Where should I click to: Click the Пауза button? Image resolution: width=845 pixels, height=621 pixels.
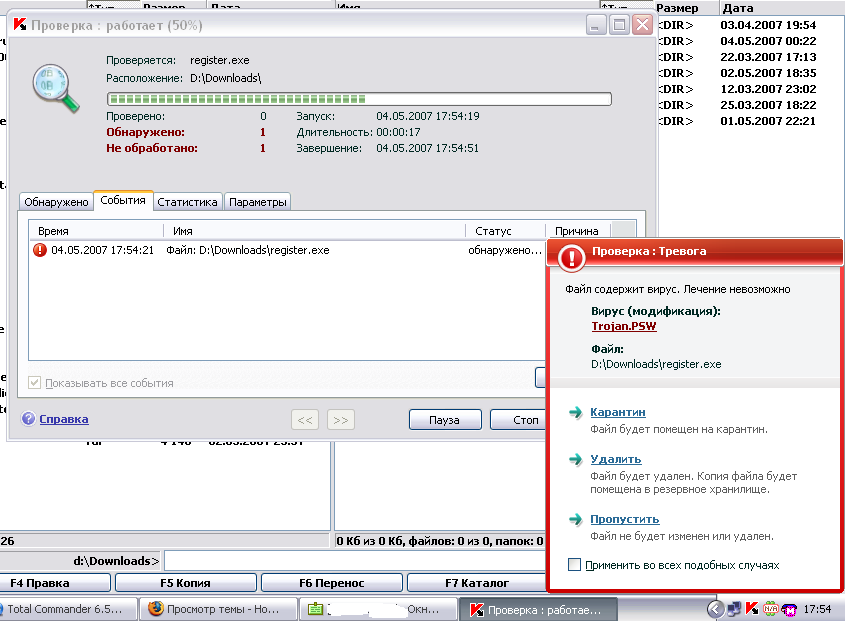445,420
